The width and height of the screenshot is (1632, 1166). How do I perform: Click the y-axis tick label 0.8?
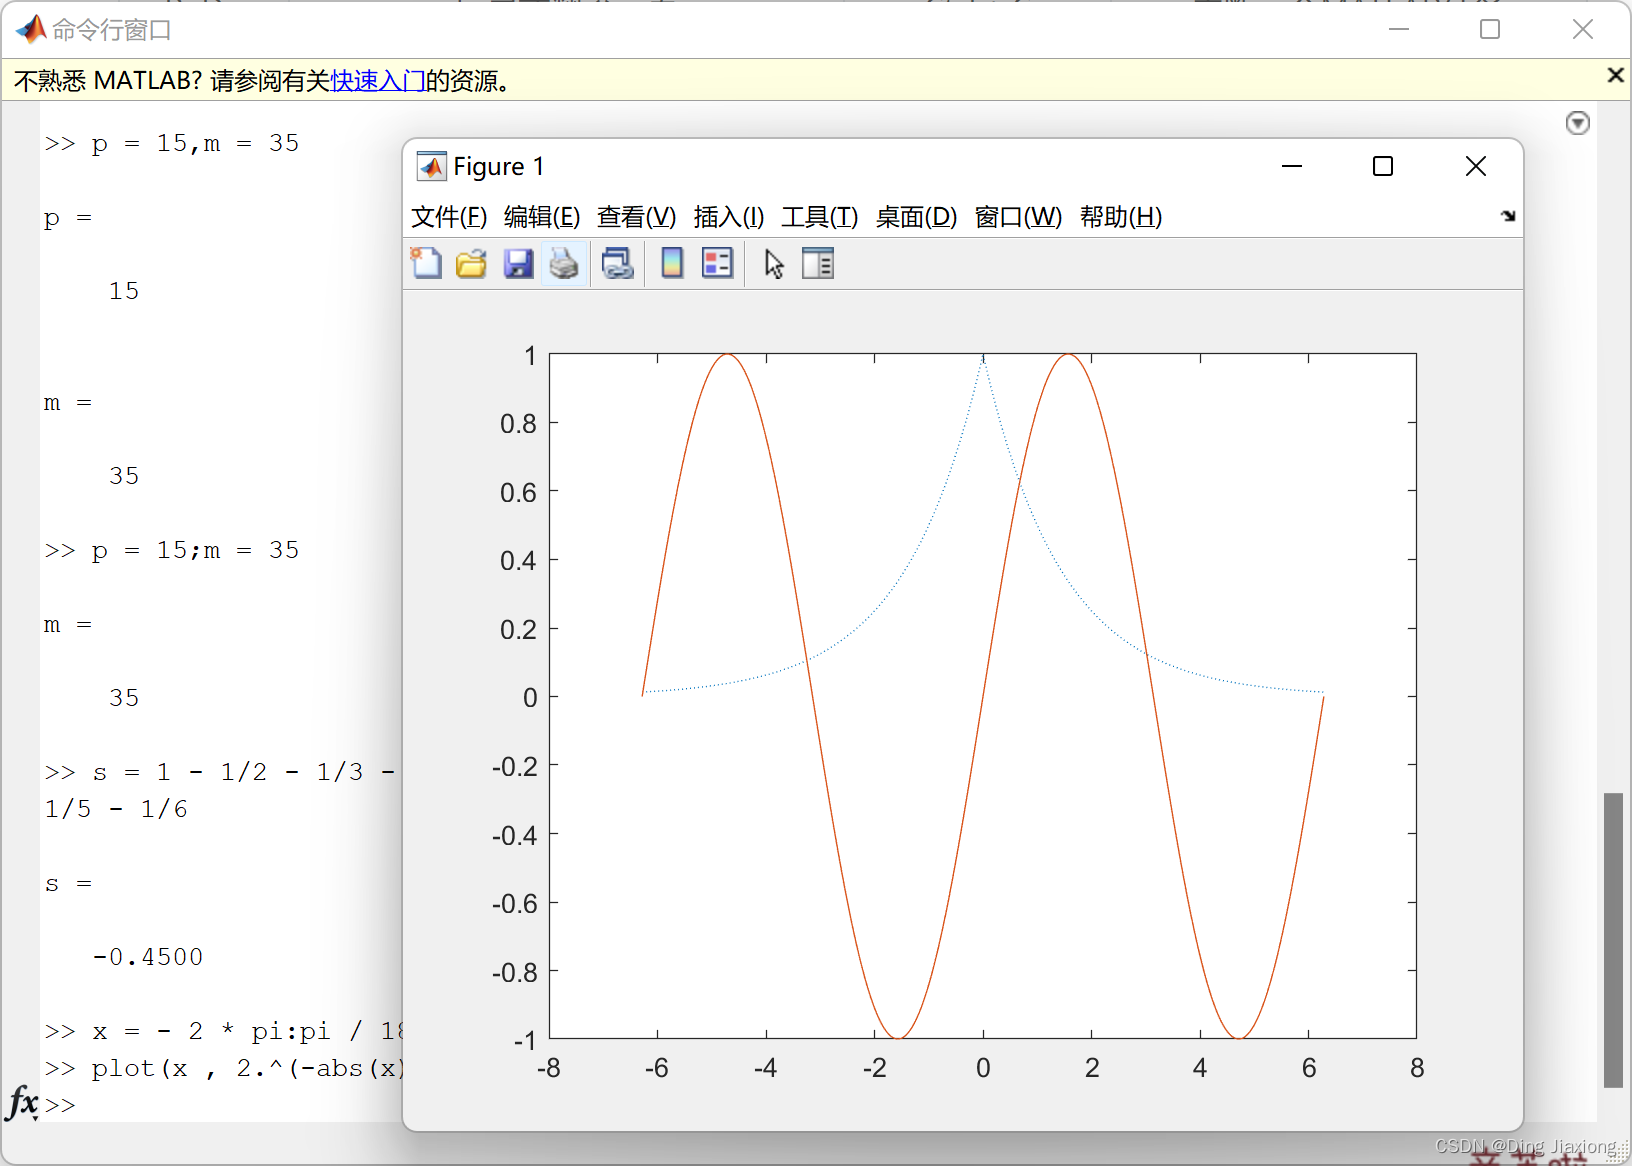518,424
